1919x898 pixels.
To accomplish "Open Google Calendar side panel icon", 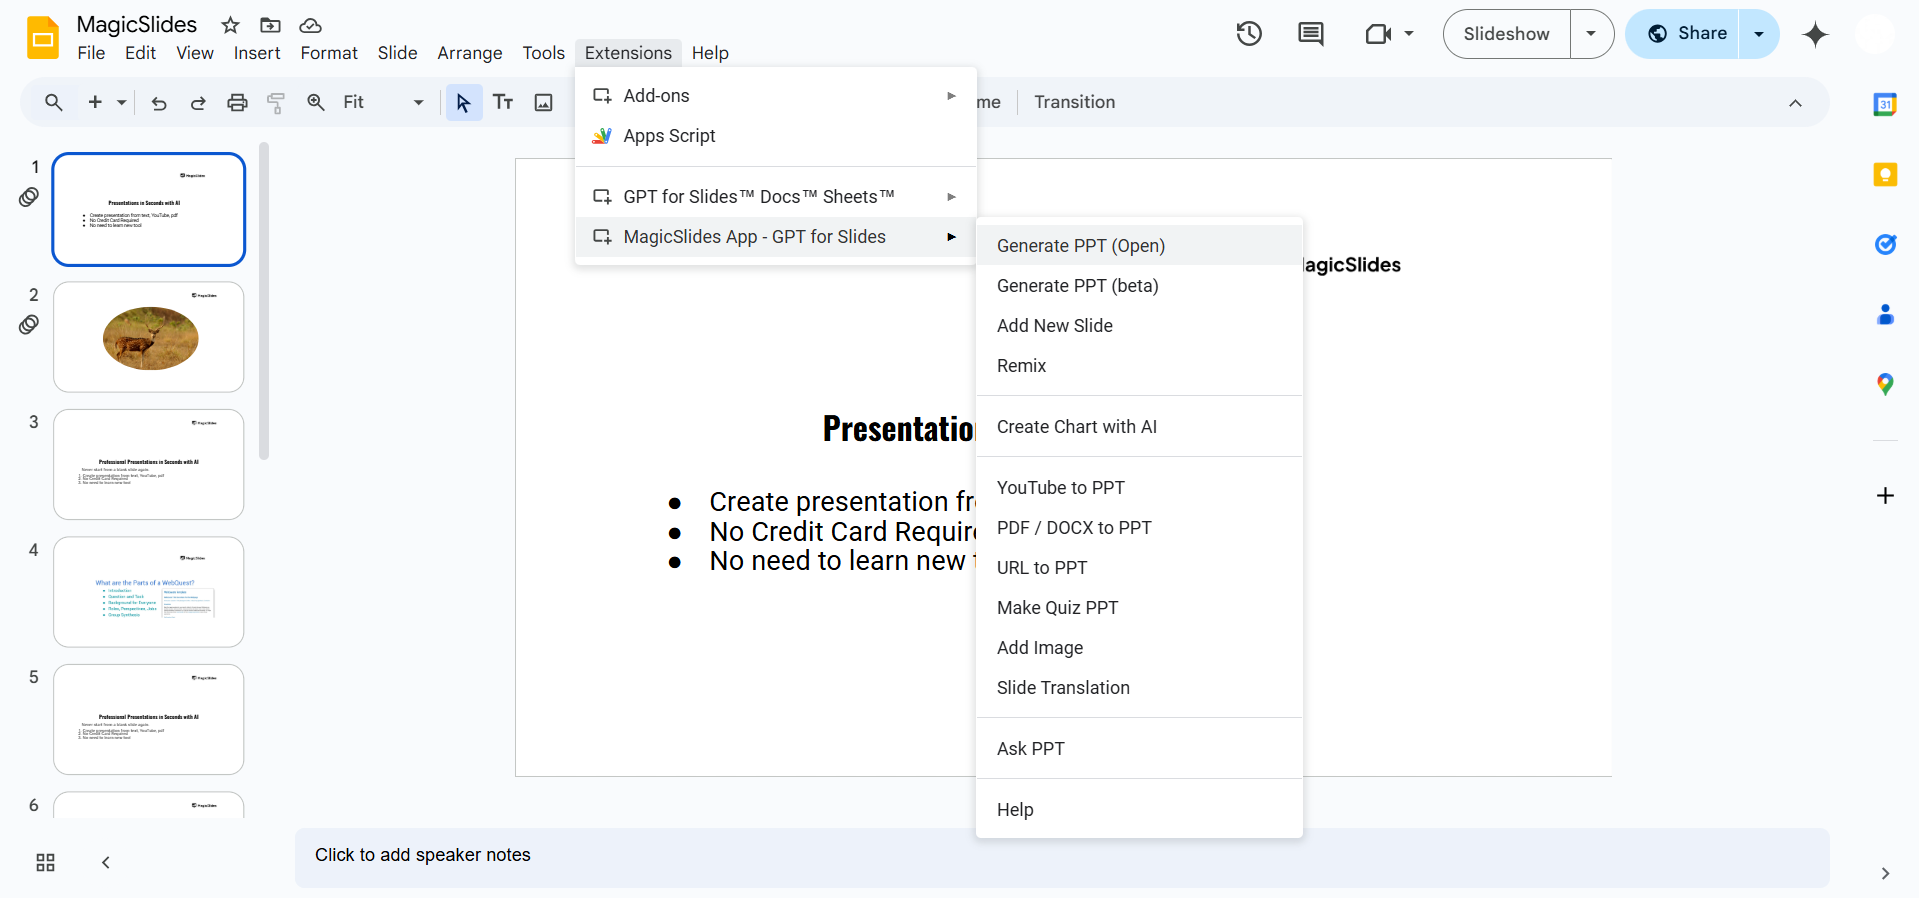I will (1885, 104).
